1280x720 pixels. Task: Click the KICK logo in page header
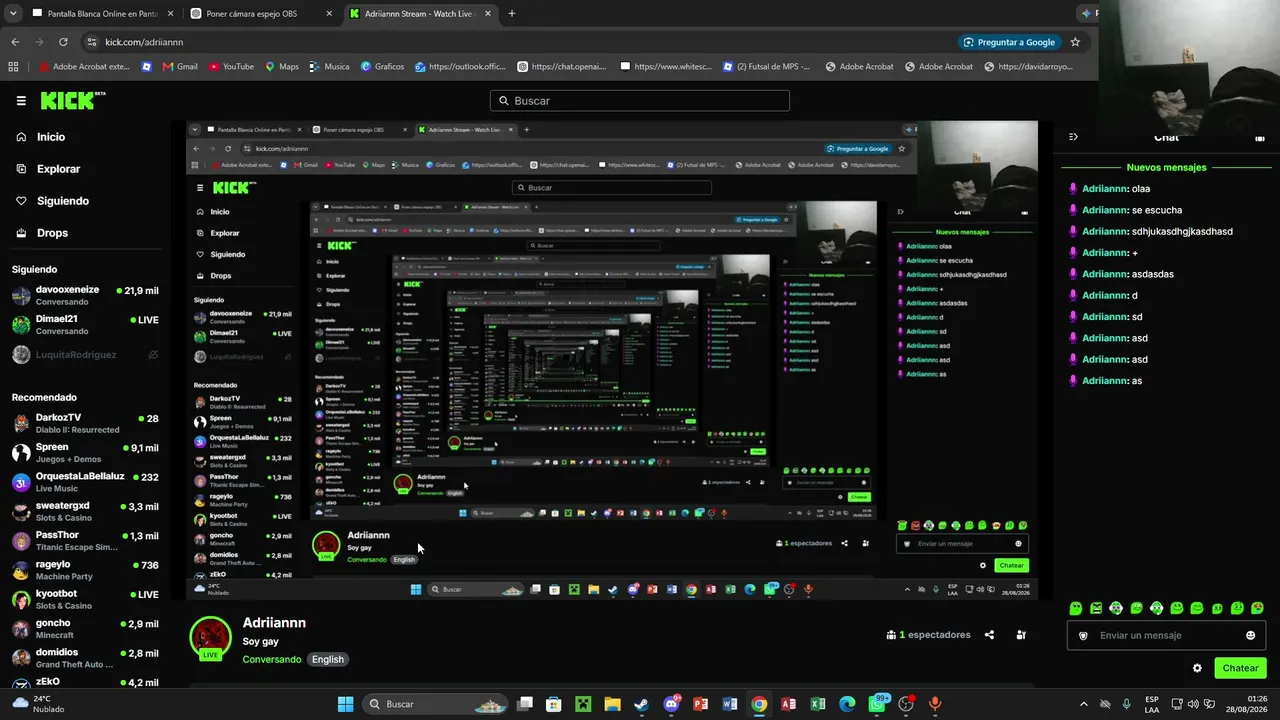tap(72, 100)
